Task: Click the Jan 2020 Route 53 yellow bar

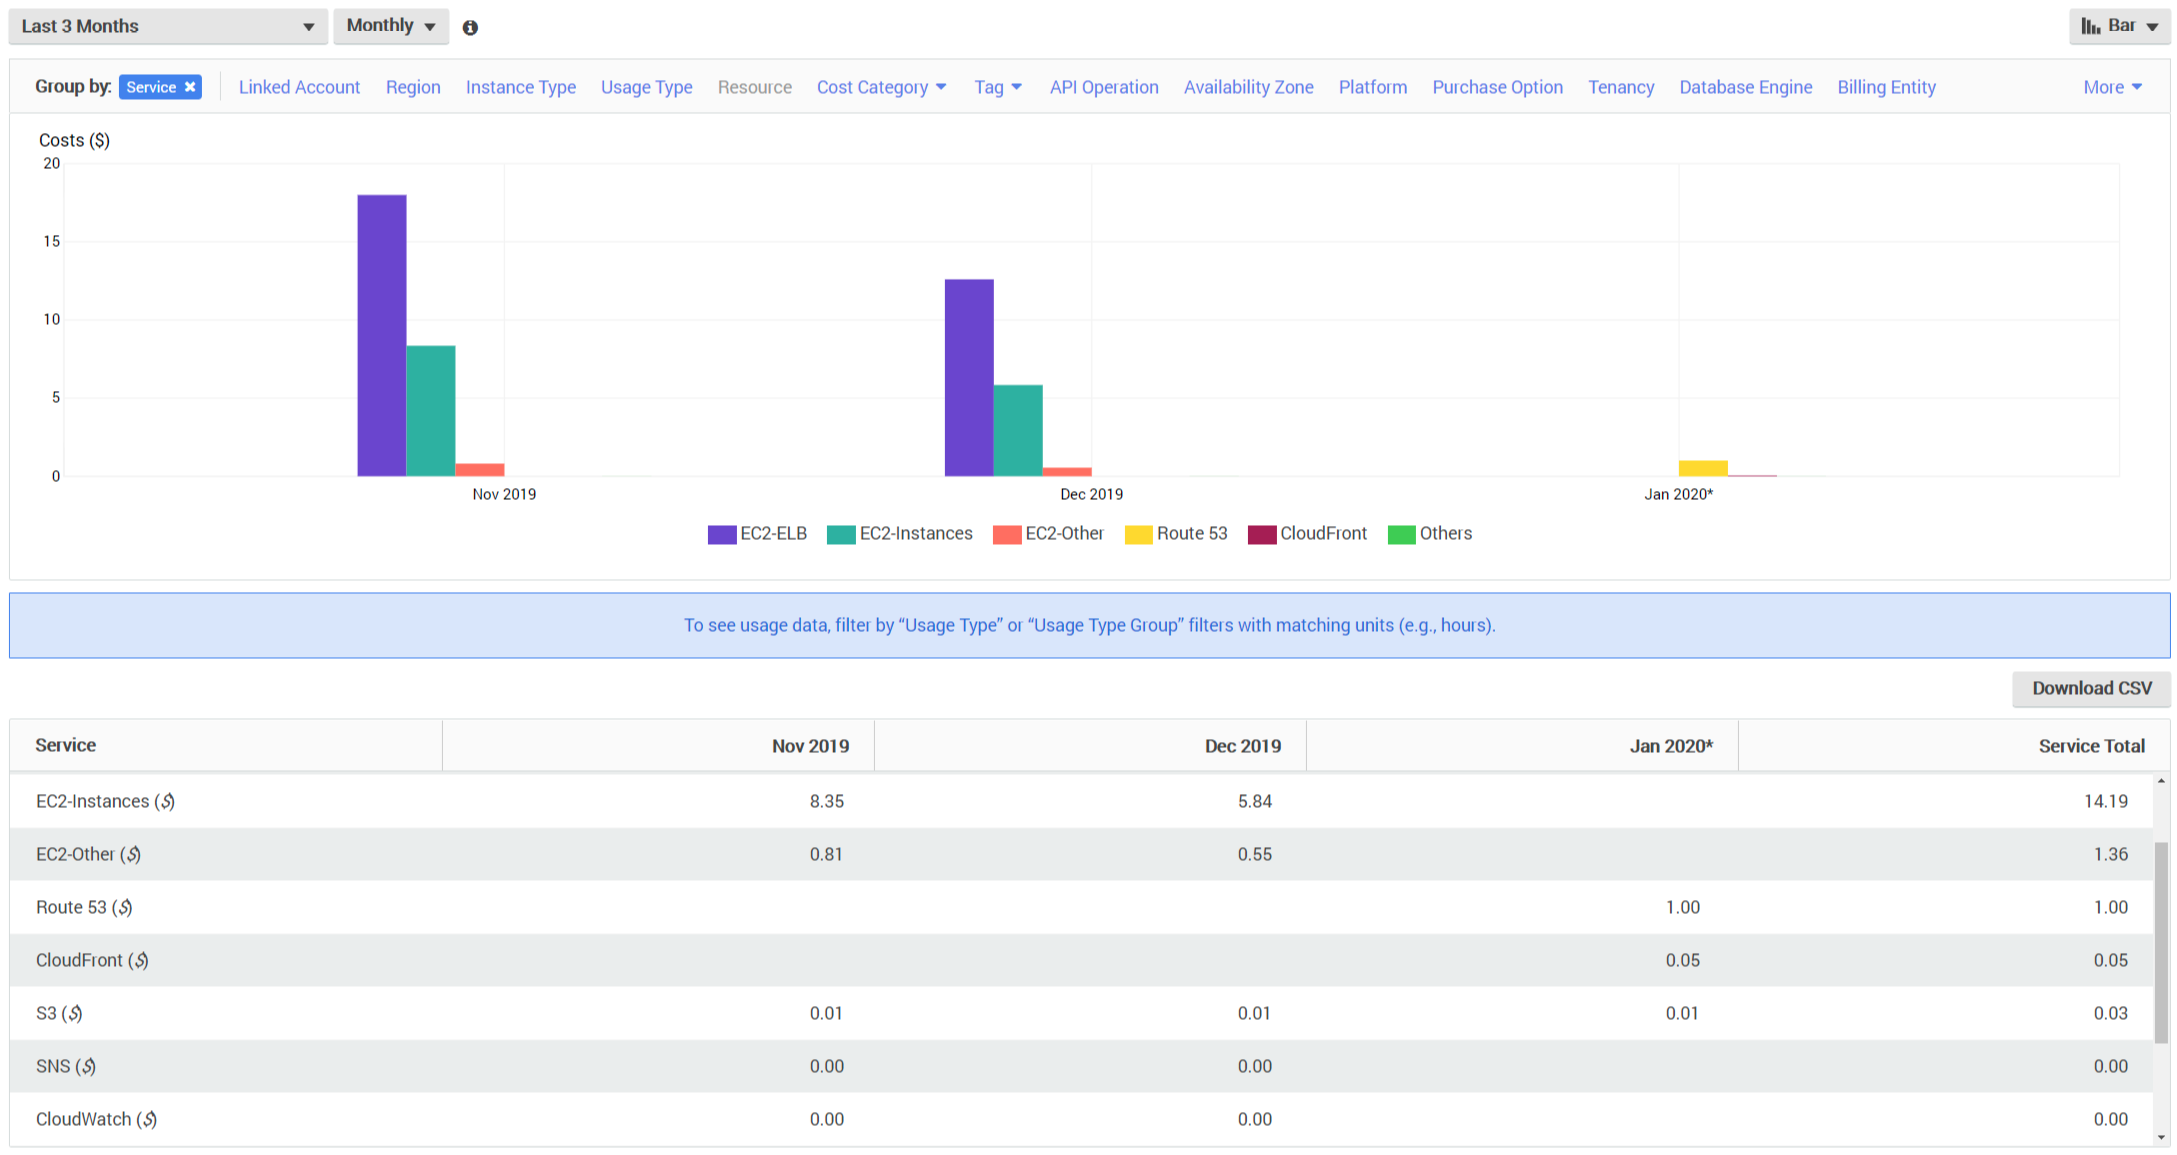Action: point(1703,468)
